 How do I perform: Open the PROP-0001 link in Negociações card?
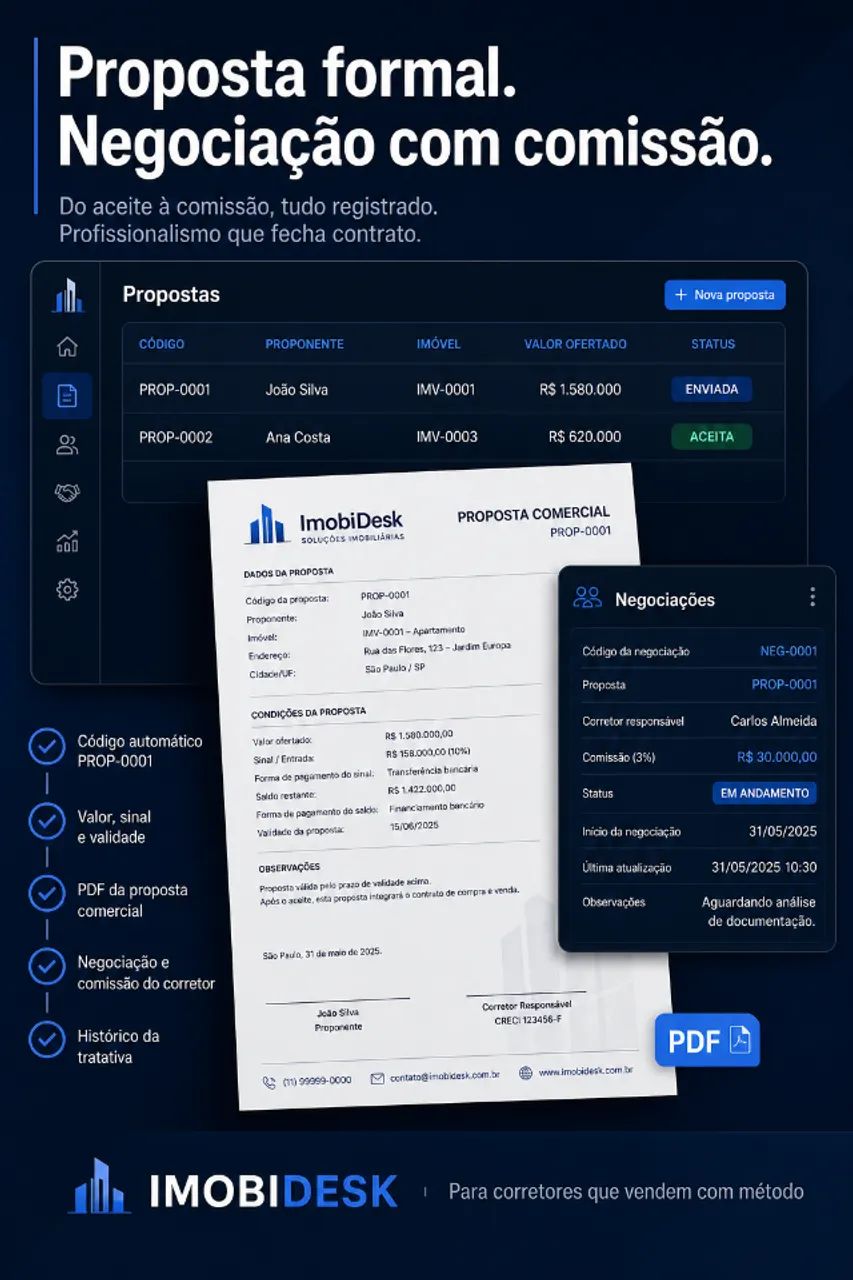pos(784,685)
